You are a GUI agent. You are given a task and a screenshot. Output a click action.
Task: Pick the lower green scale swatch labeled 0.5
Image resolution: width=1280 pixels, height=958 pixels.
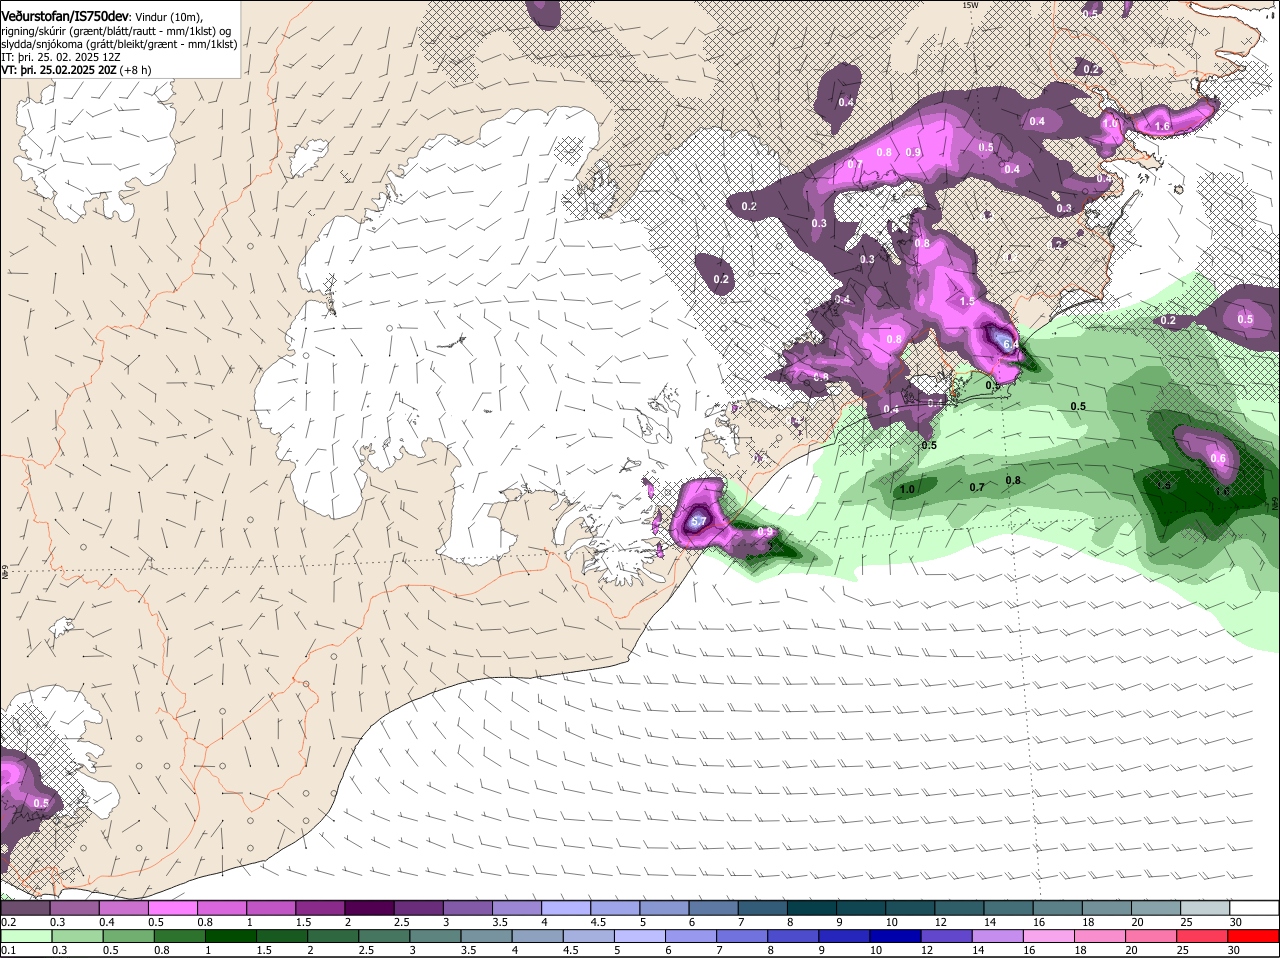(x=128, y=936)
